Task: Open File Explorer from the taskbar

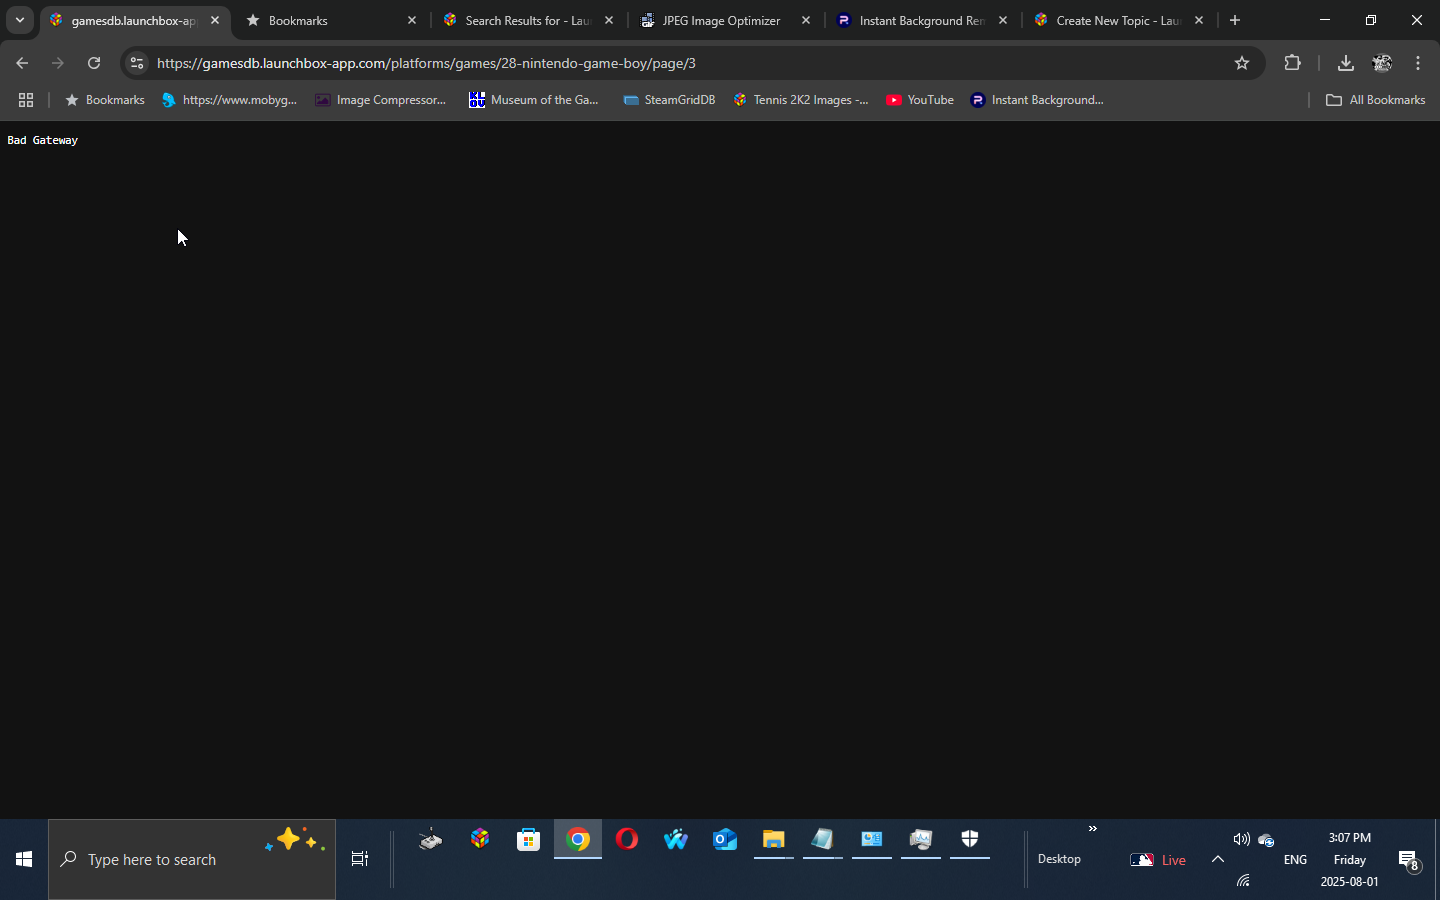Action: tap(774, 840)
